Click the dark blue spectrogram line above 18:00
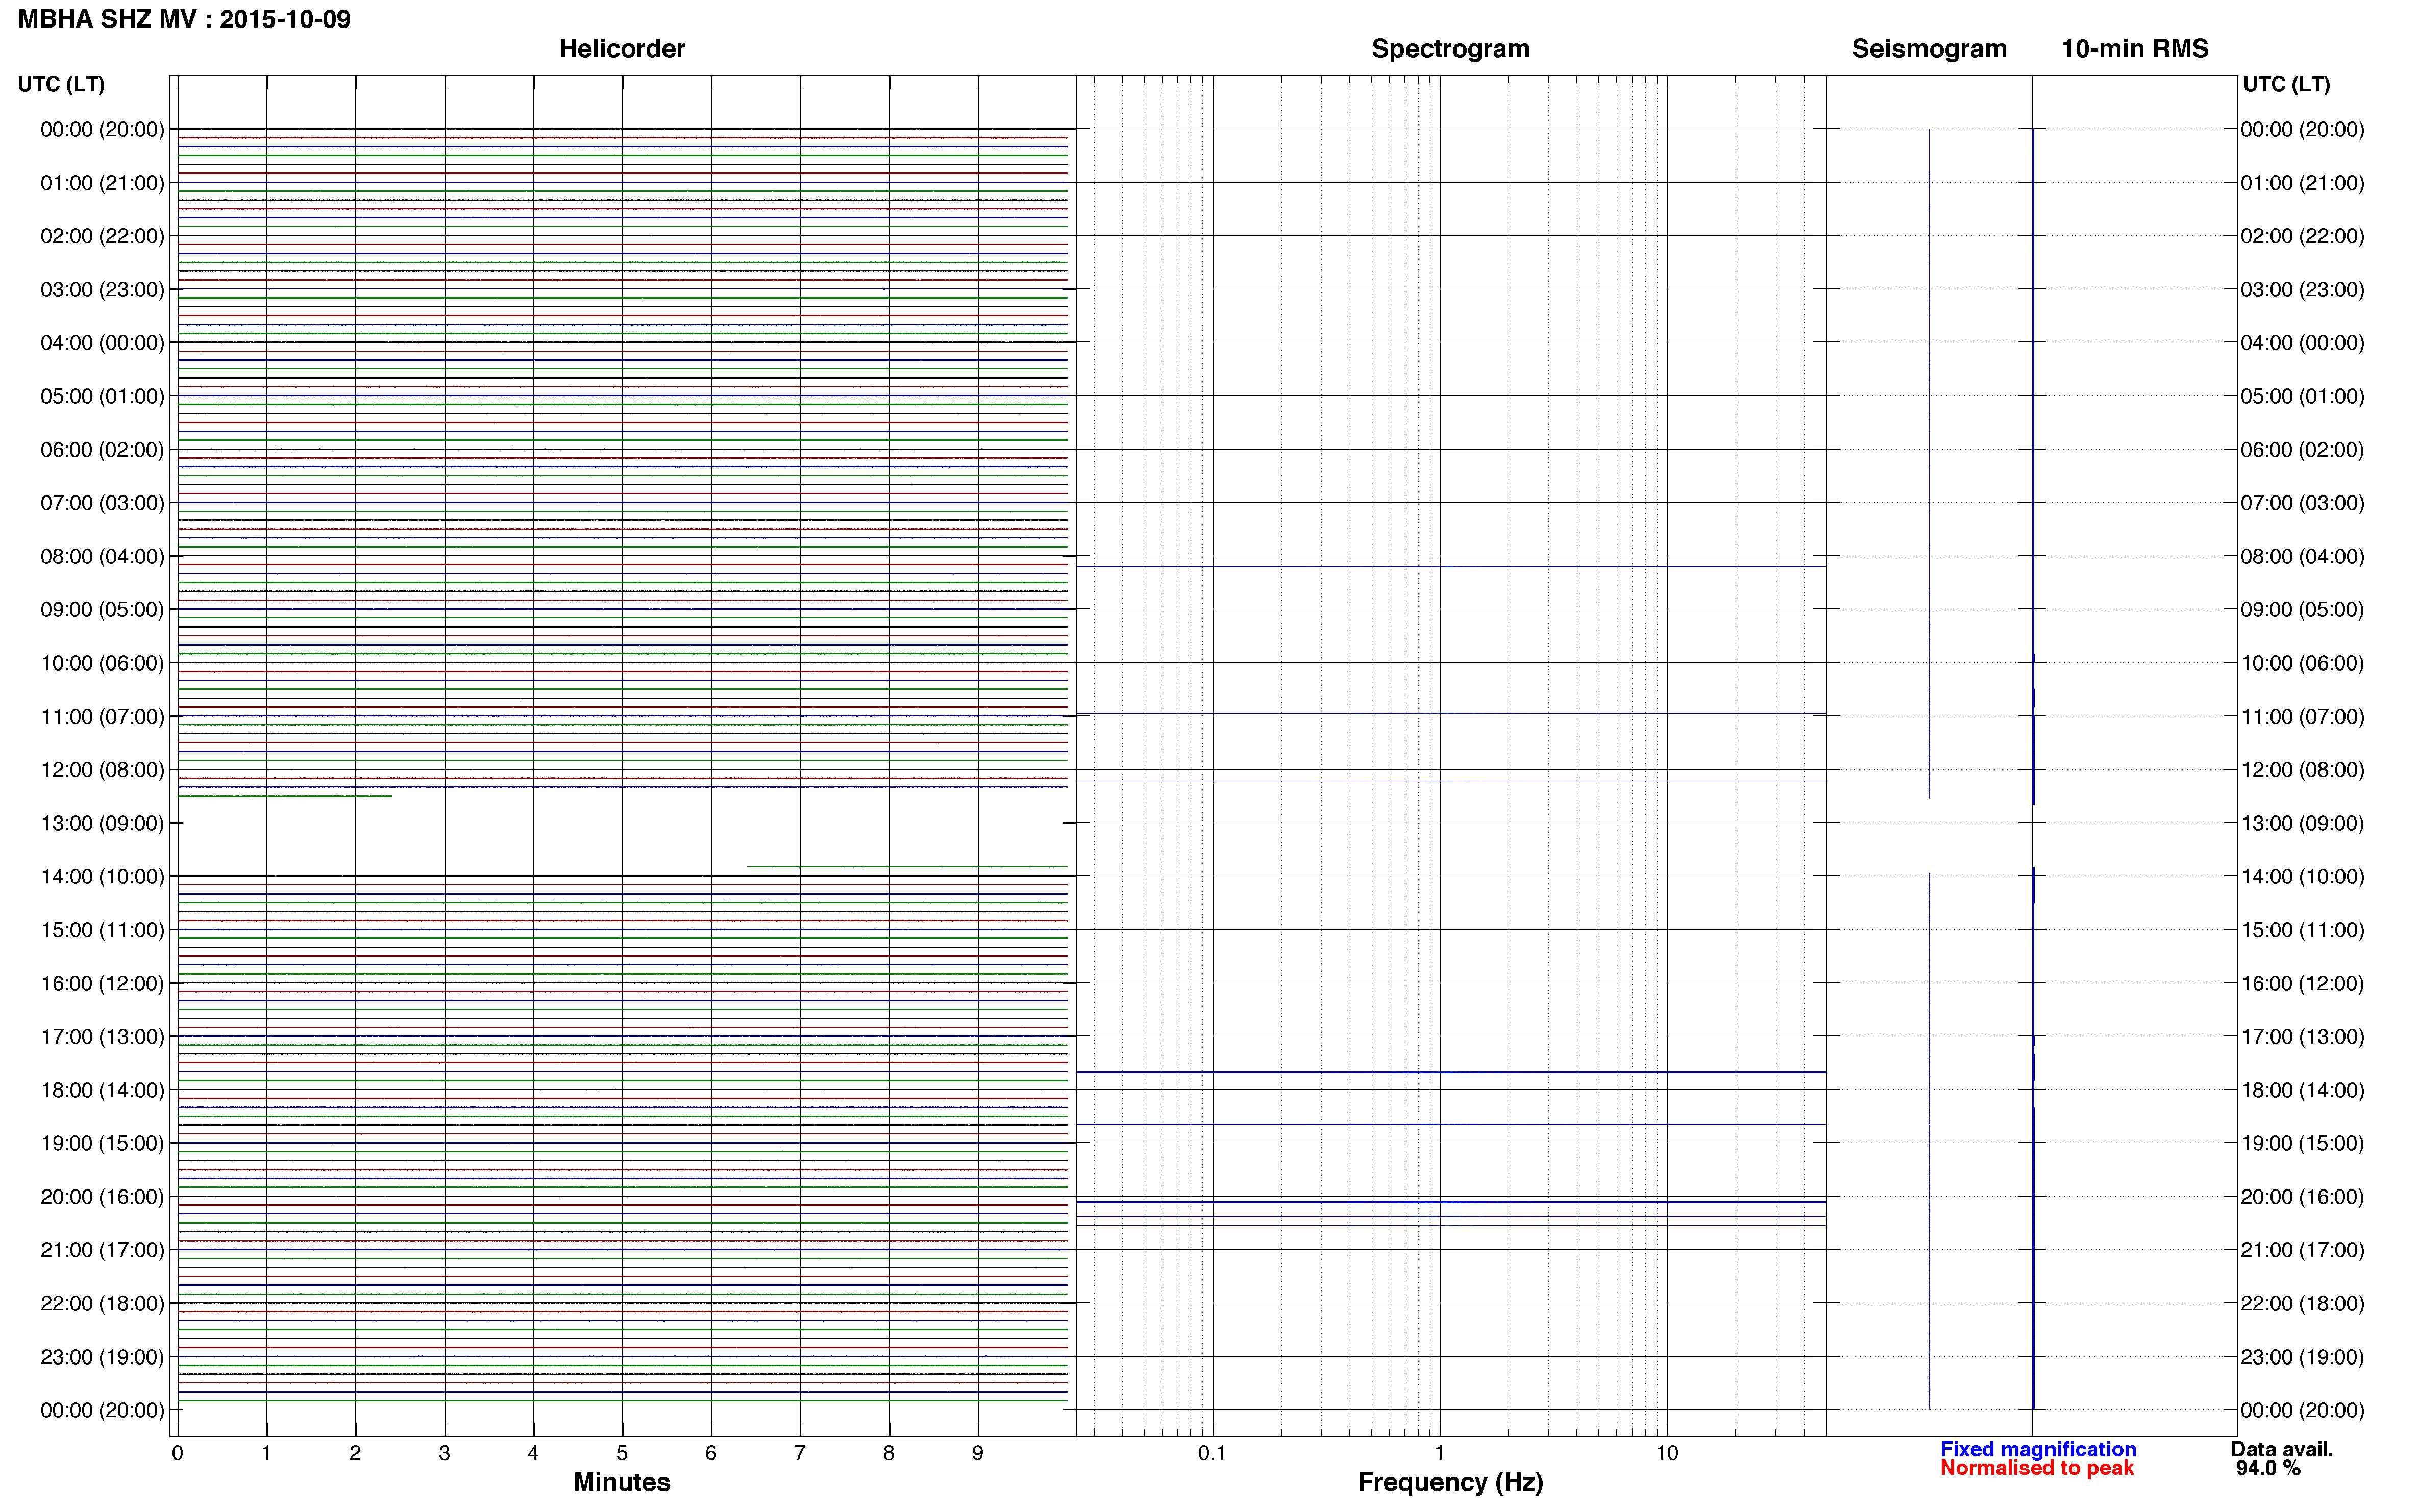 coord(1451,1072)
